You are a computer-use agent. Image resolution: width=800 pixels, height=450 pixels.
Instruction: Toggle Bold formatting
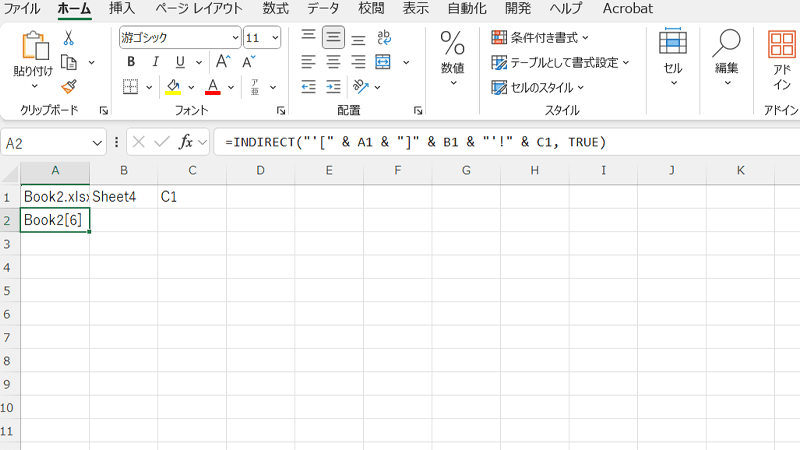click(130, 62)
